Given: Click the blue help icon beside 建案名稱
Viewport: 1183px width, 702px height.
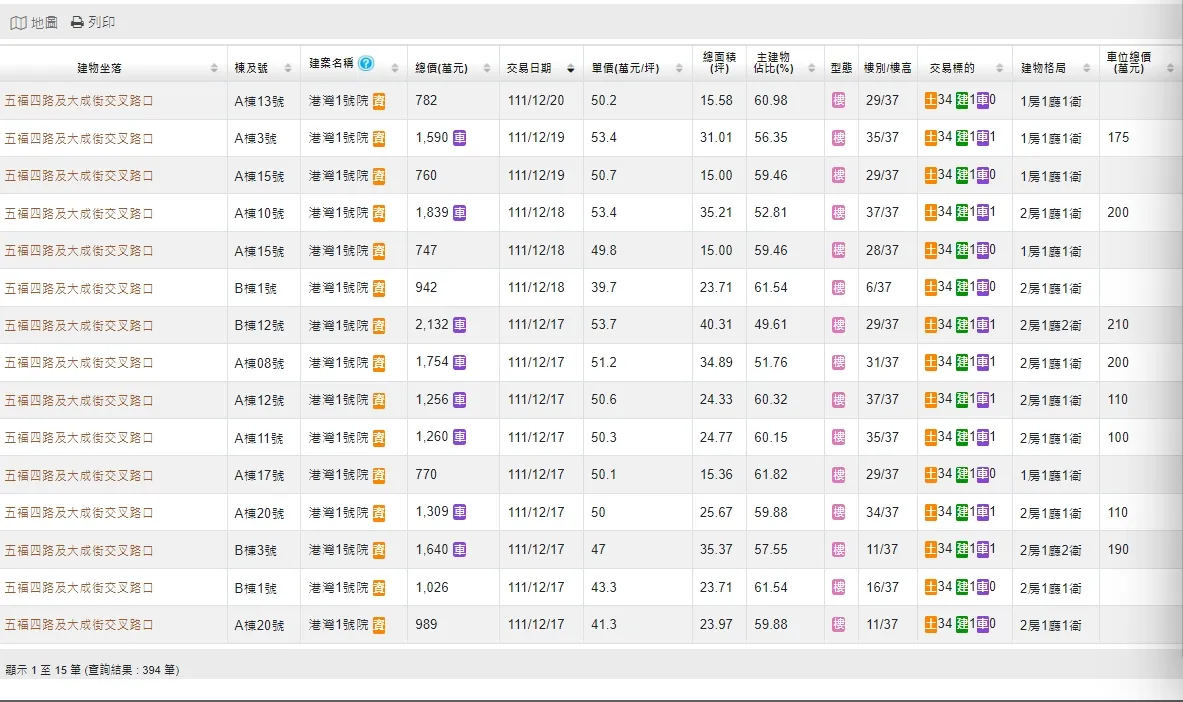Looking at the screenshot, I should coord(366,63).
